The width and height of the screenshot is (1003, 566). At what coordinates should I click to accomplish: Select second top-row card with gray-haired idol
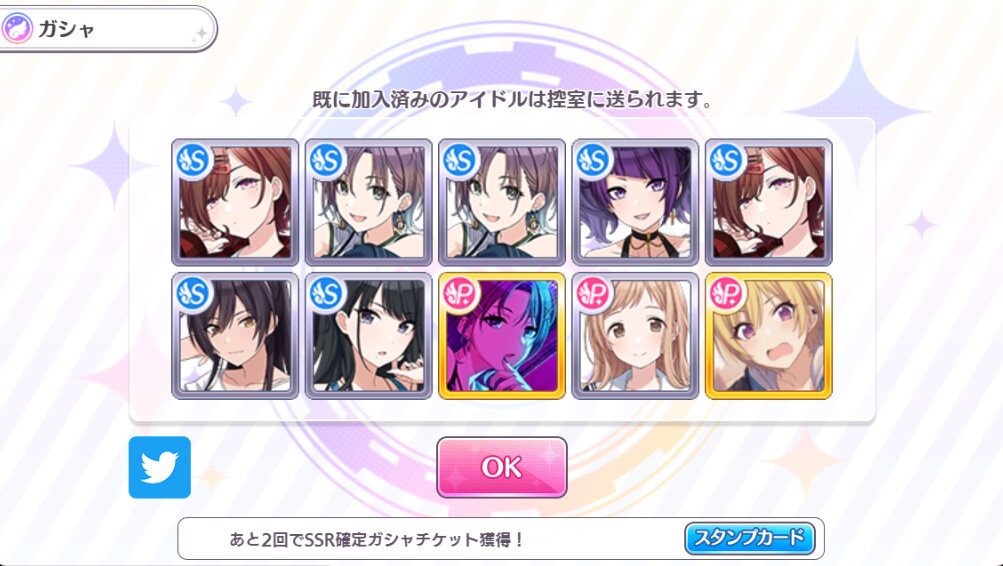click(x=368, y=202)
